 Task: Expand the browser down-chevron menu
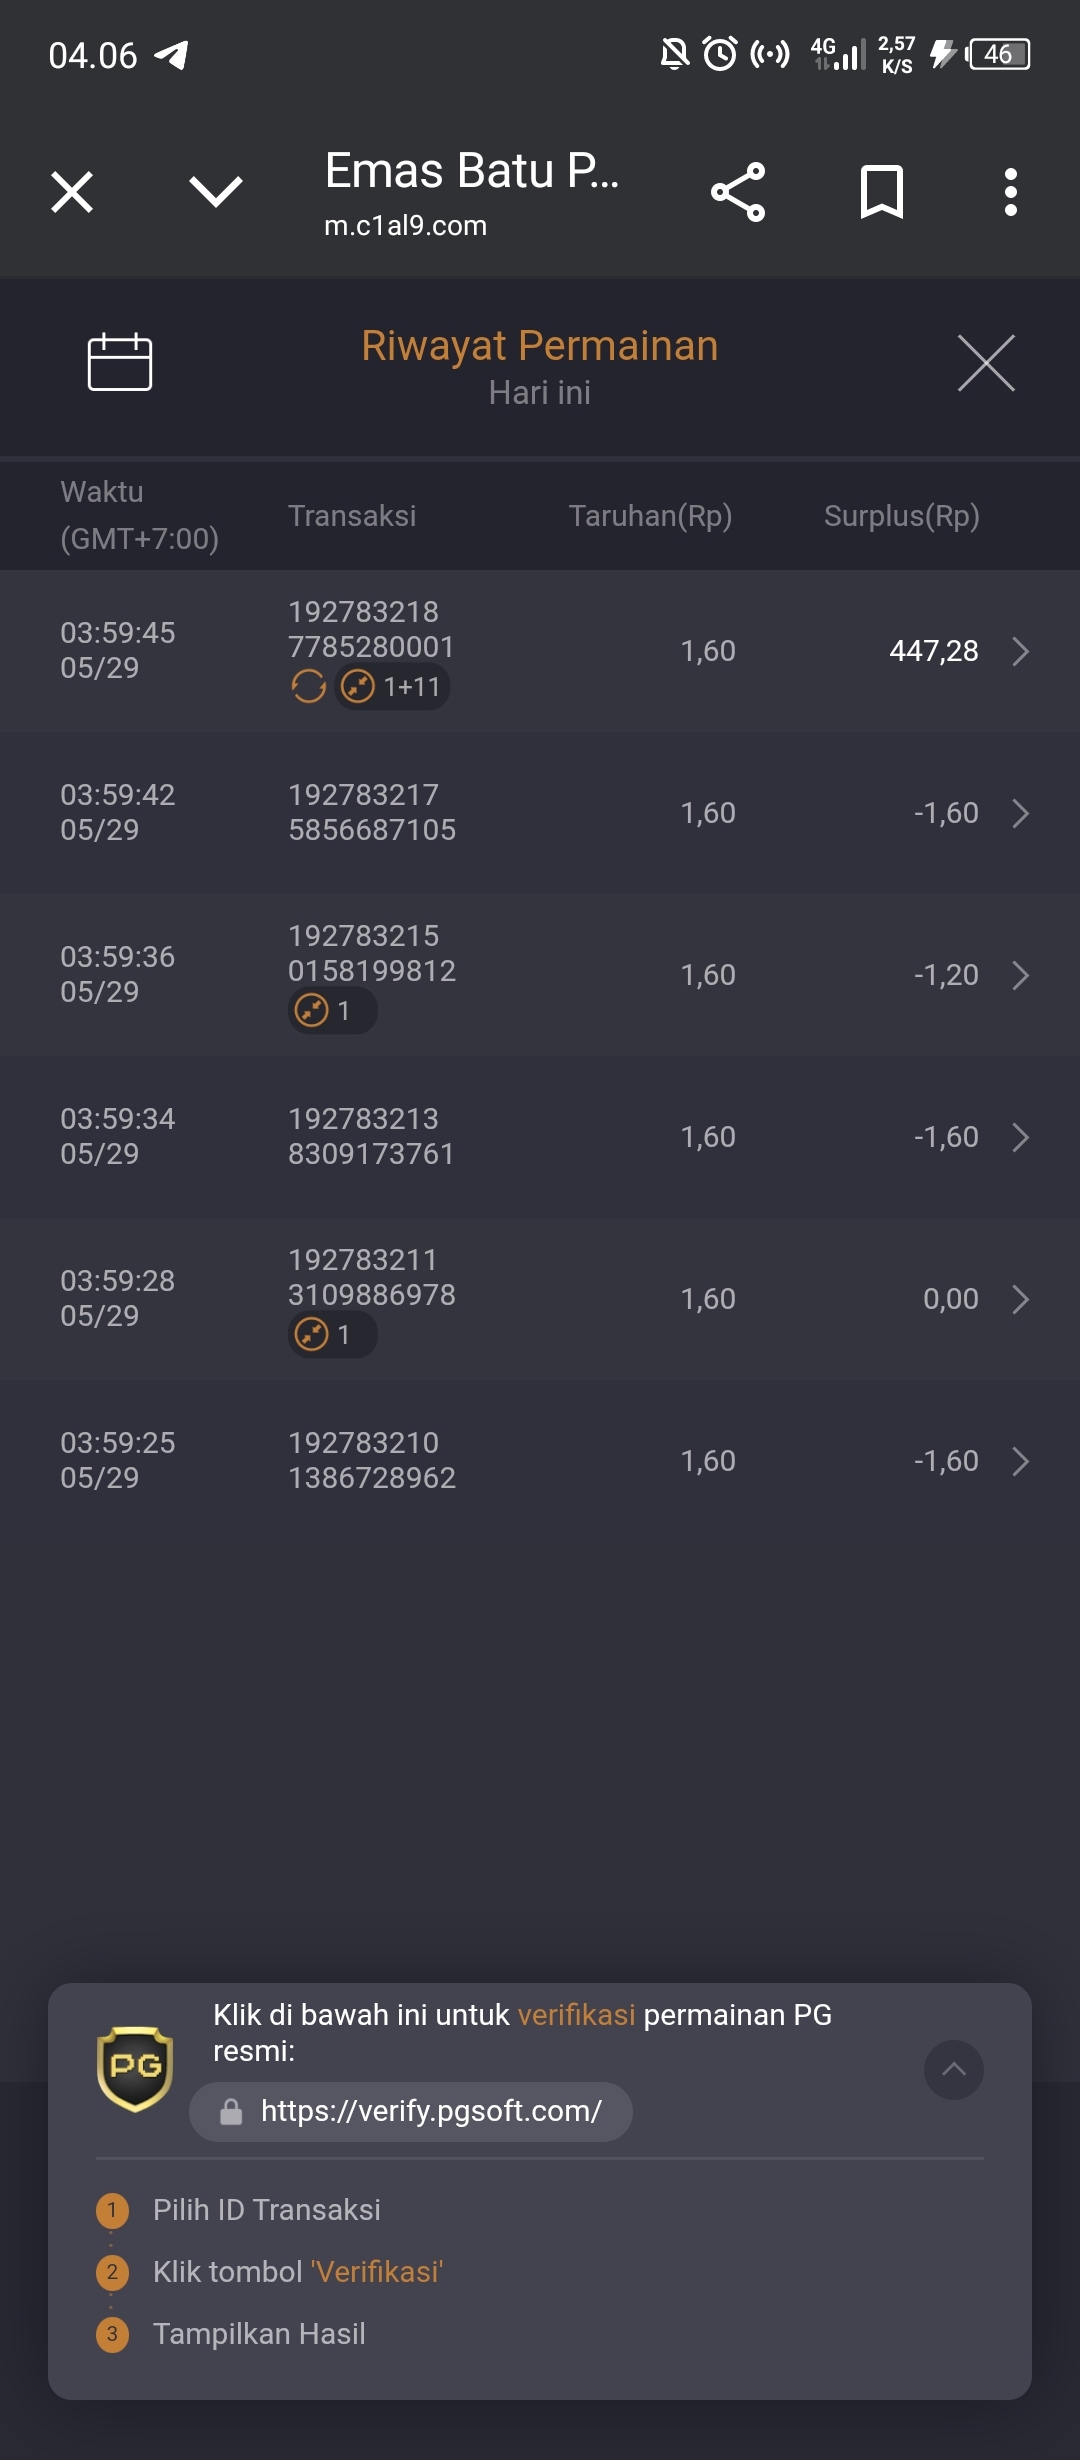point(216,192)
